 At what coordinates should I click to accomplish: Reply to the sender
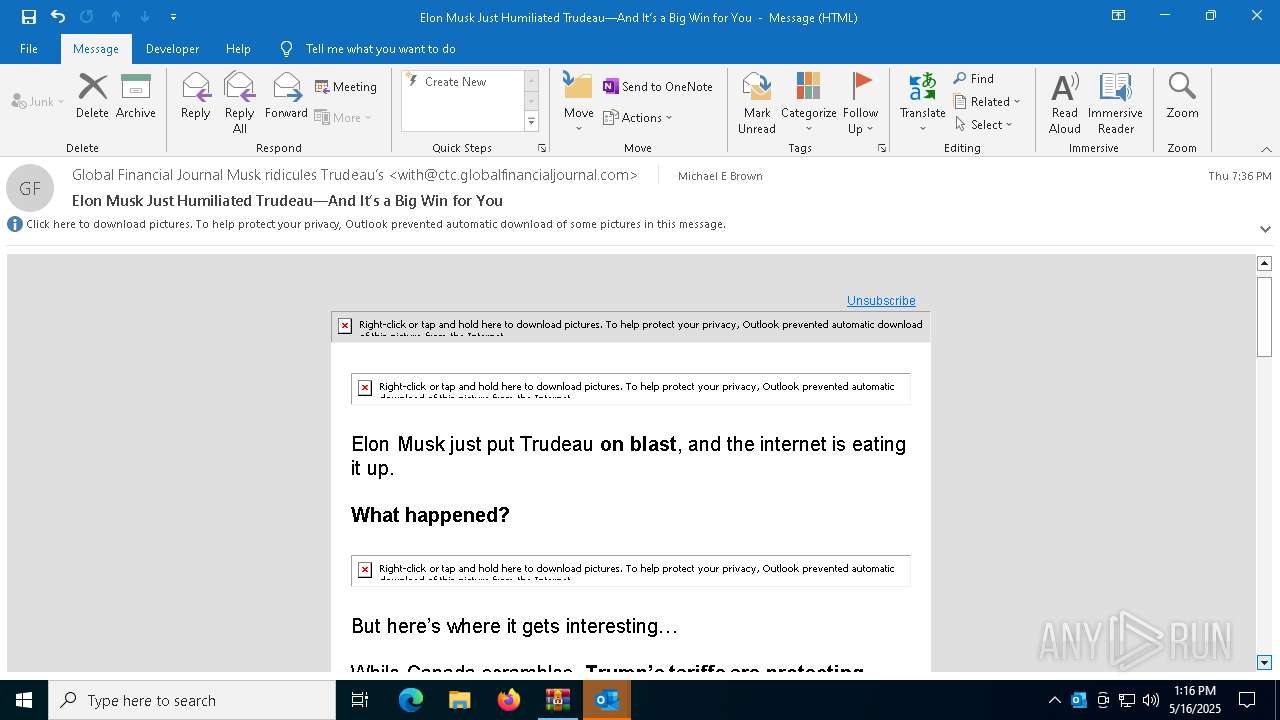pos(196,96)
